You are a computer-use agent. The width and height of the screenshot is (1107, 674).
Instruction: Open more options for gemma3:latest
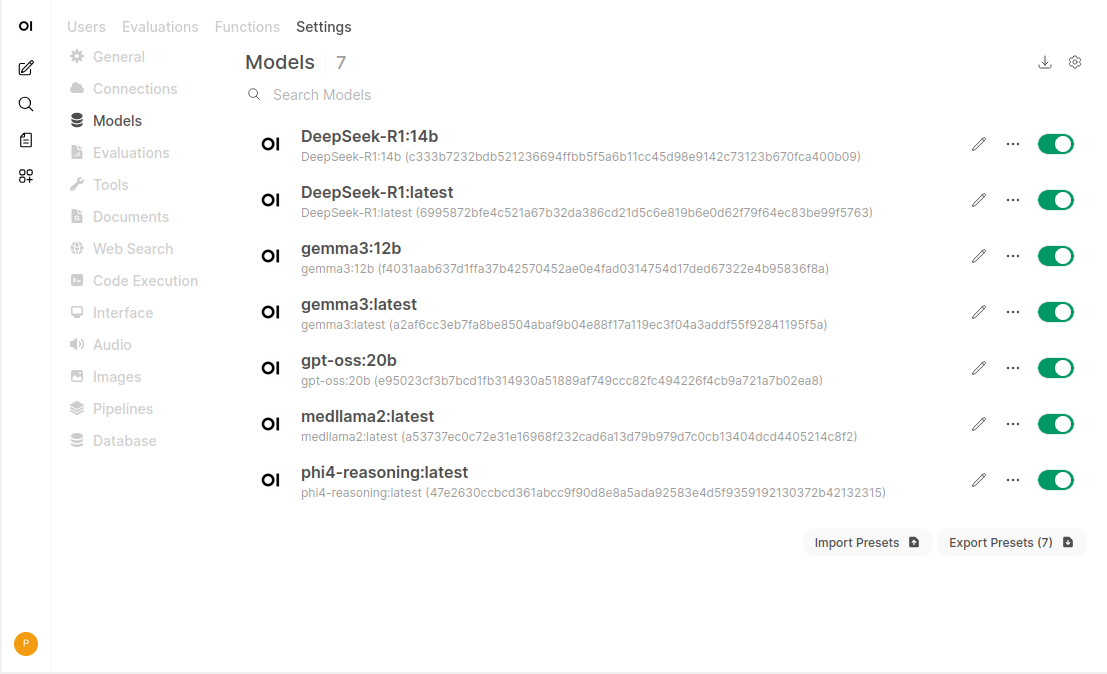point(1013,312)
